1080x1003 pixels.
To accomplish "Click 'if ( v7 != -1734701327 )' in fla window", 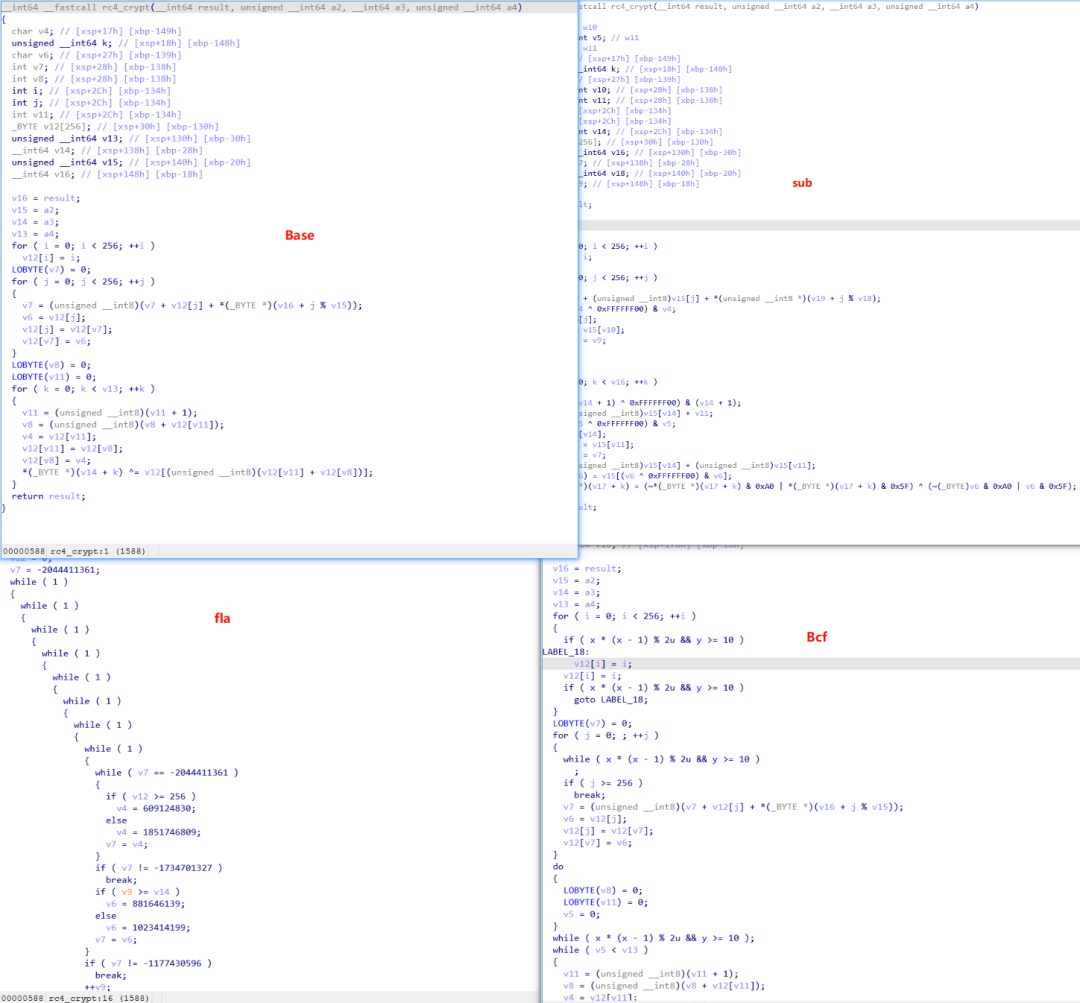I will click(159, 868).
